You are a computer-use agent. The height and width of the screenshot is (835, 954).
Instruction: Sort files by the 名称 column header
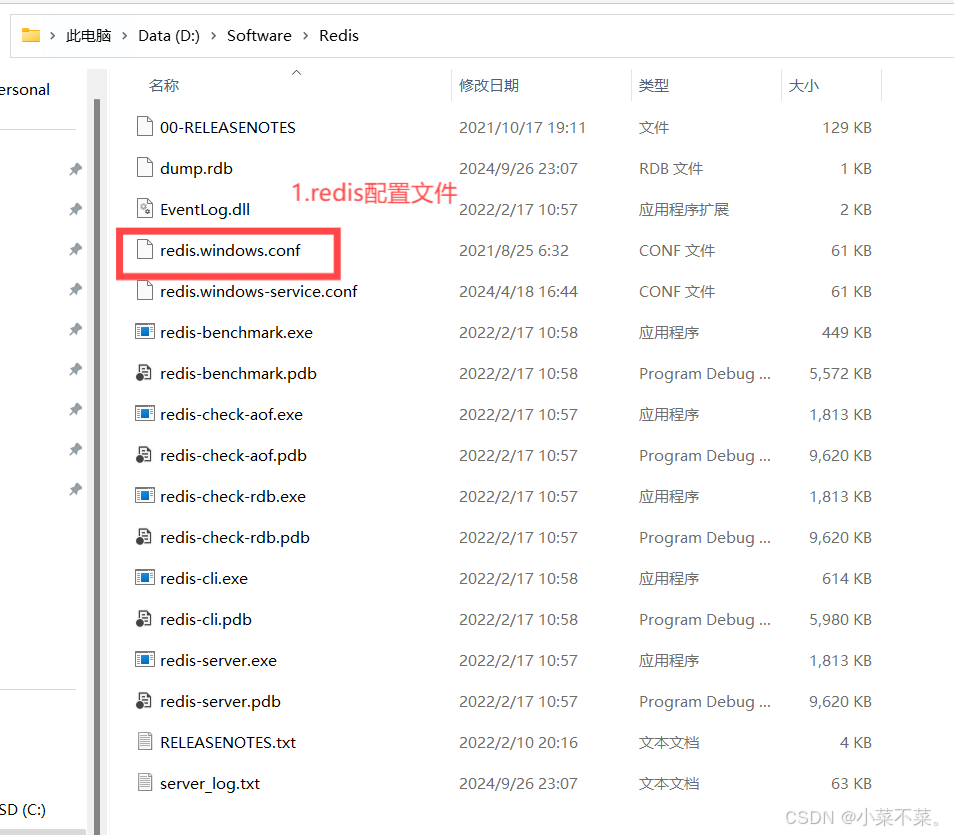tap(164, 86)
